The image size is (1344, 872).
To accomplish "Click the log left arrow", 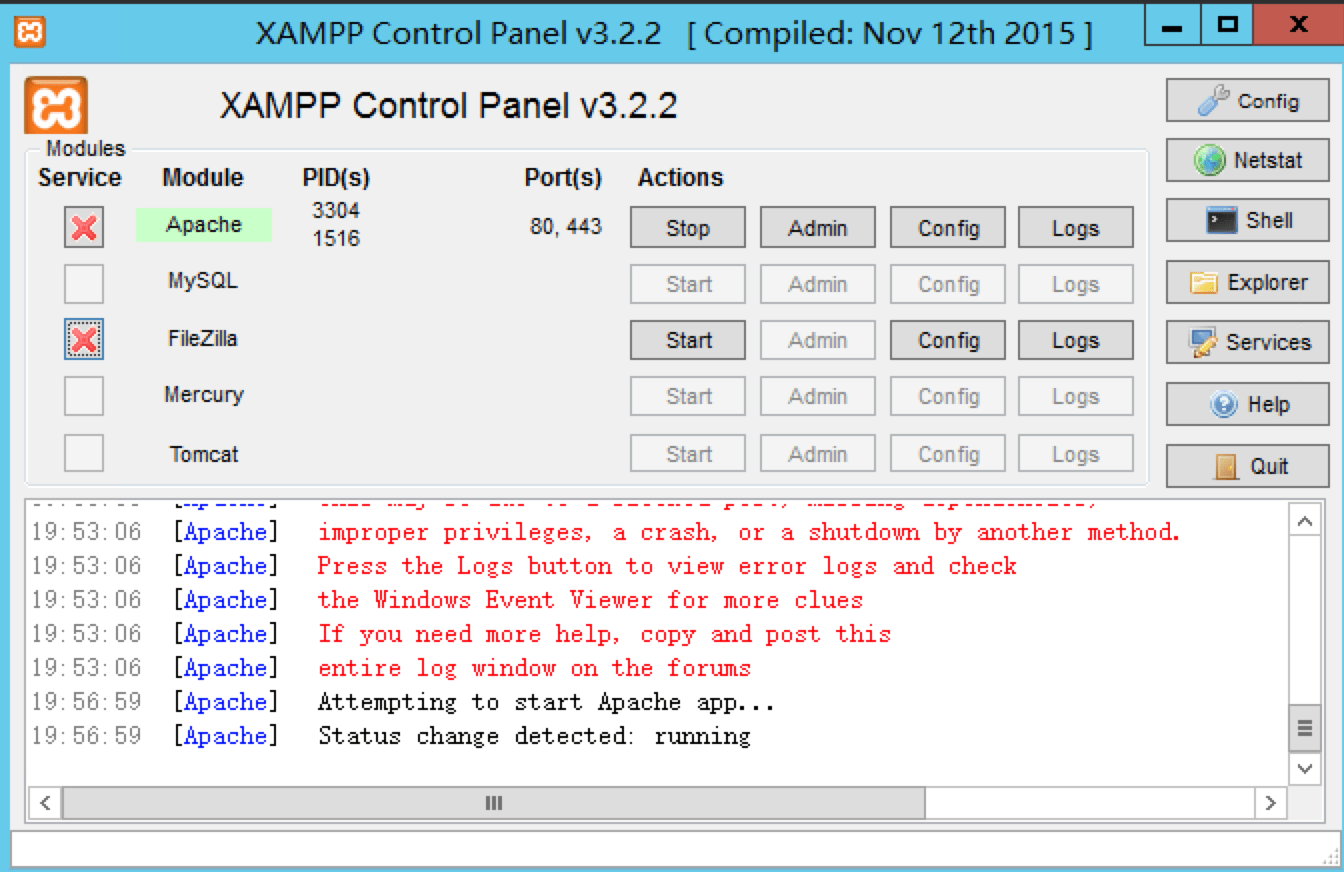I will coord(45,802).
